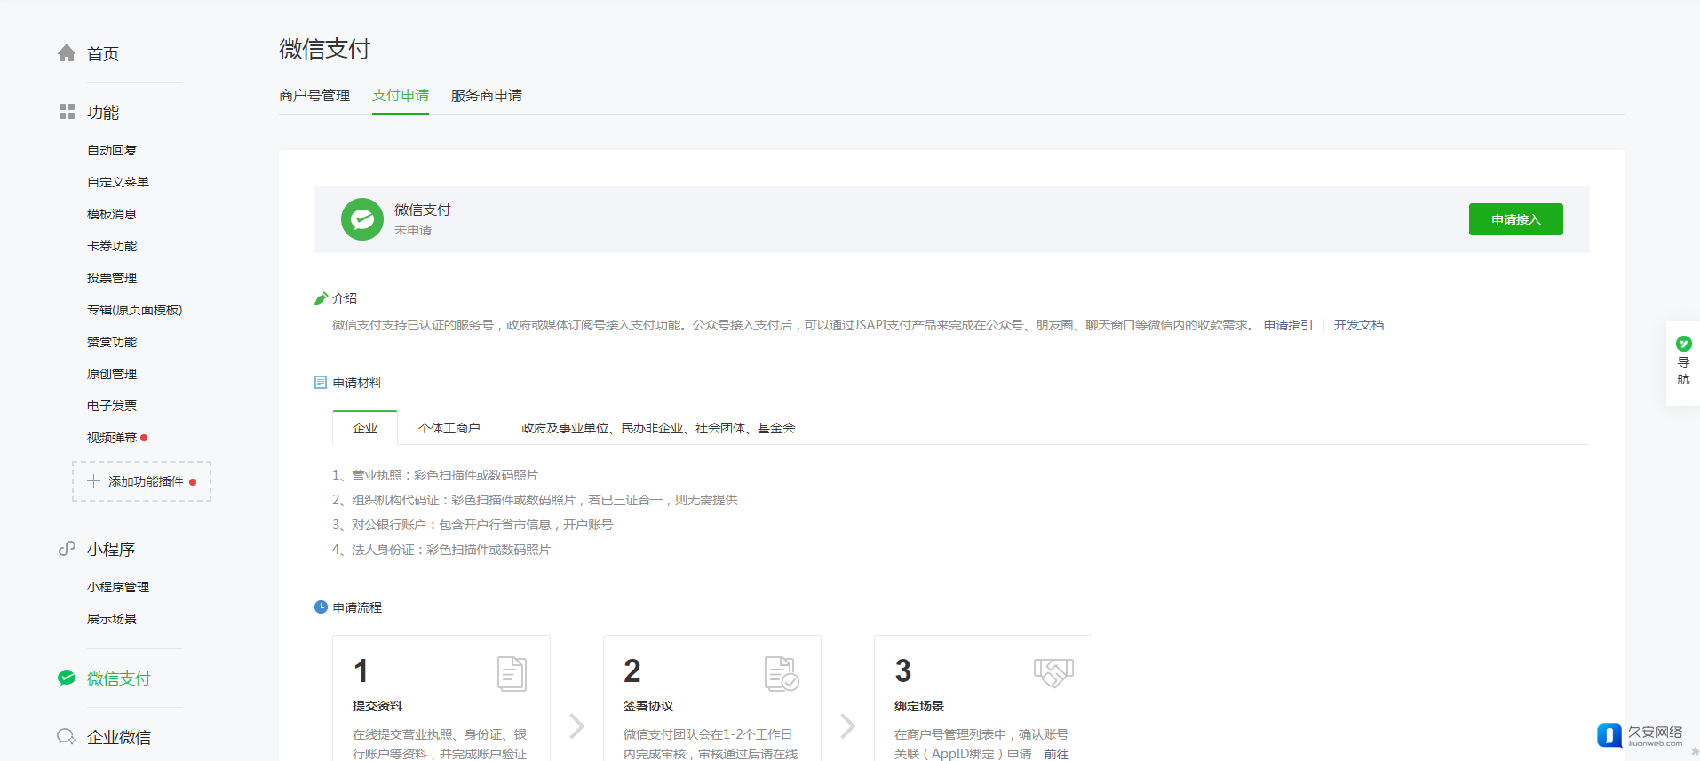Click the 法人身份证 requirement line
The width and height of the screenshot is (1700, 761).
441,549
